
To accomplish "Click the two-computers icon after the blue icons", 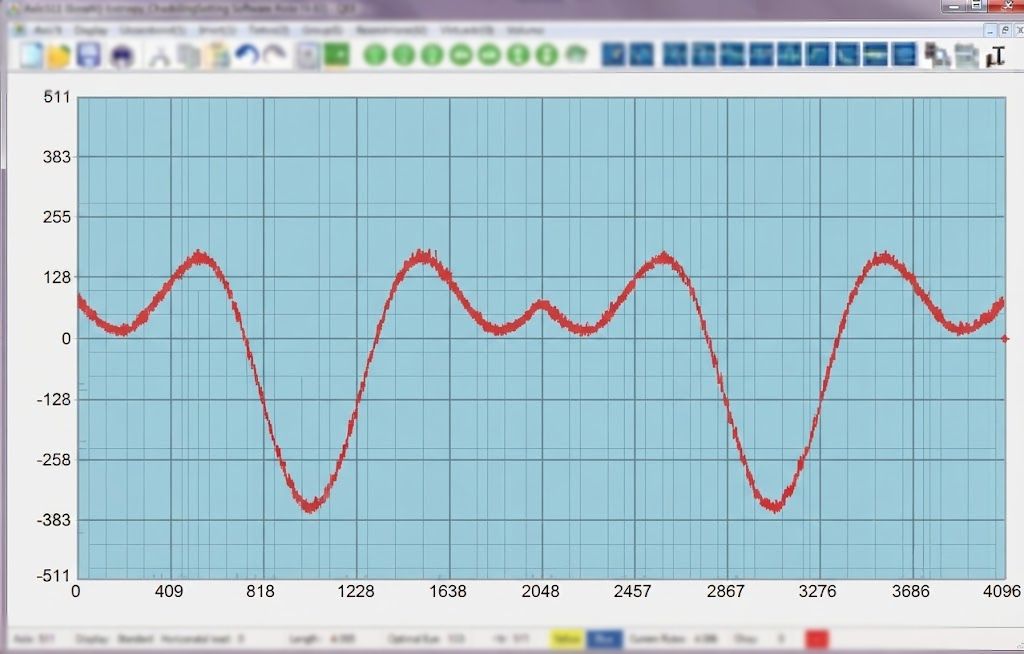I will [938, 56].
